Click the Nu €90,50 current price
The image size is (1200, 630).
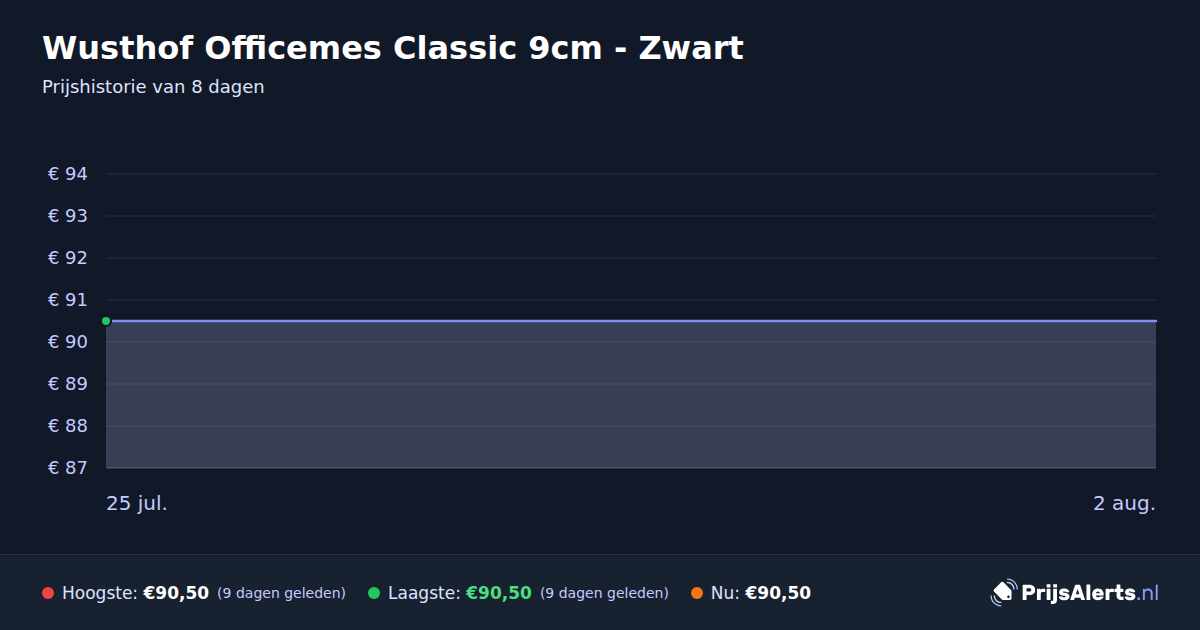[x=778, y=593]
